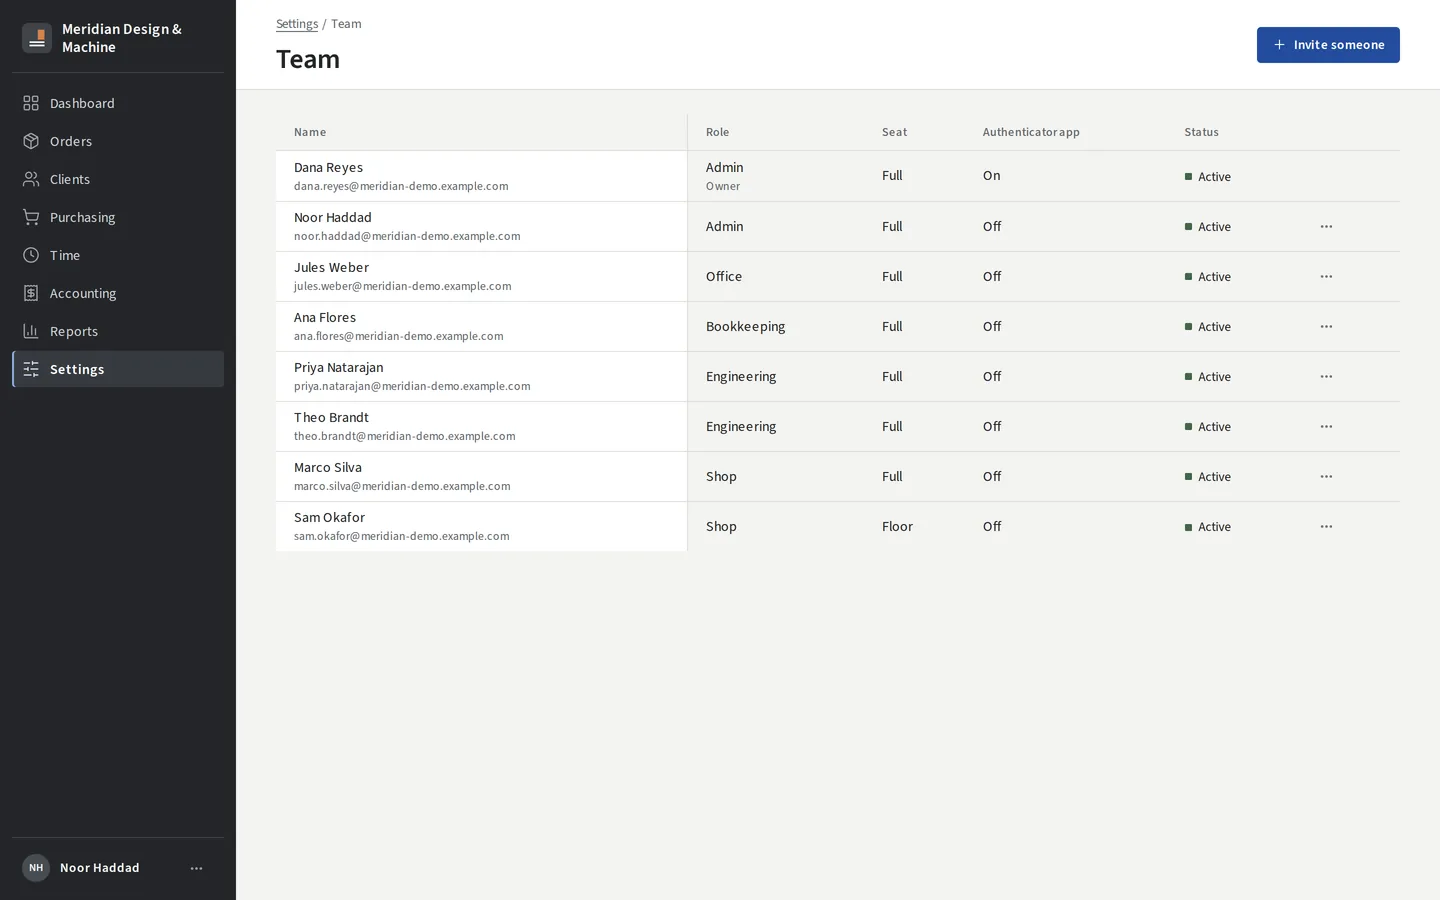Click the Reports label in the sidebar
This screenshot has width=1440, height=900.
coord(74,331)
